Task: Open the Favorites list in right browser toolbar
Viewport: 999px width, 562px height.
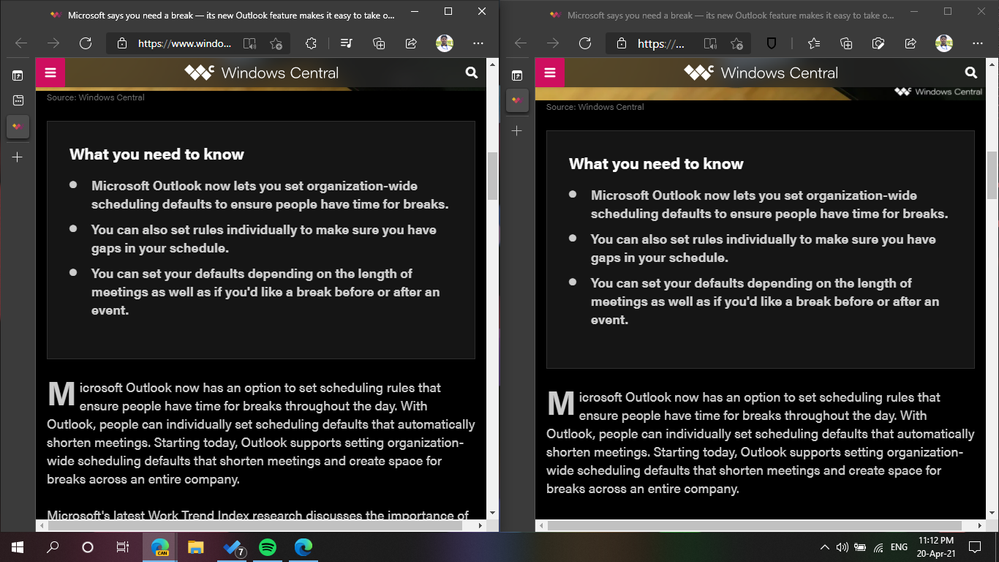Action: click(814, 43)
